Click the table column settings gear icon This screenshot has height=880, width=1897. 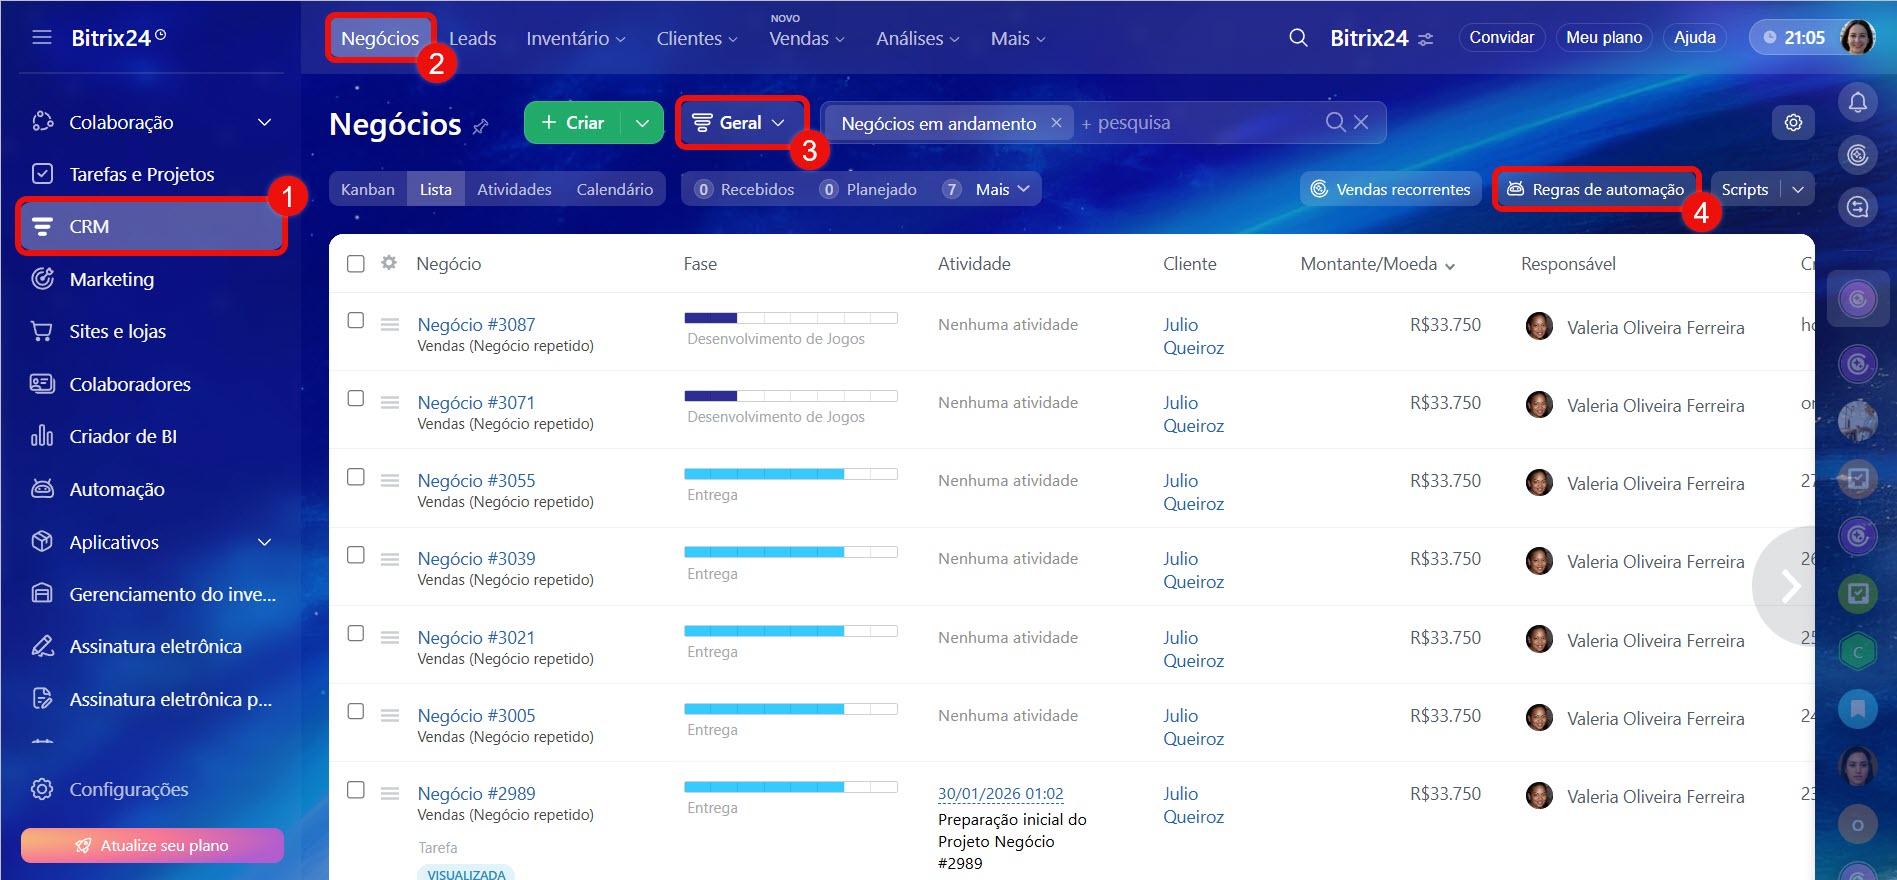point(389,263)
